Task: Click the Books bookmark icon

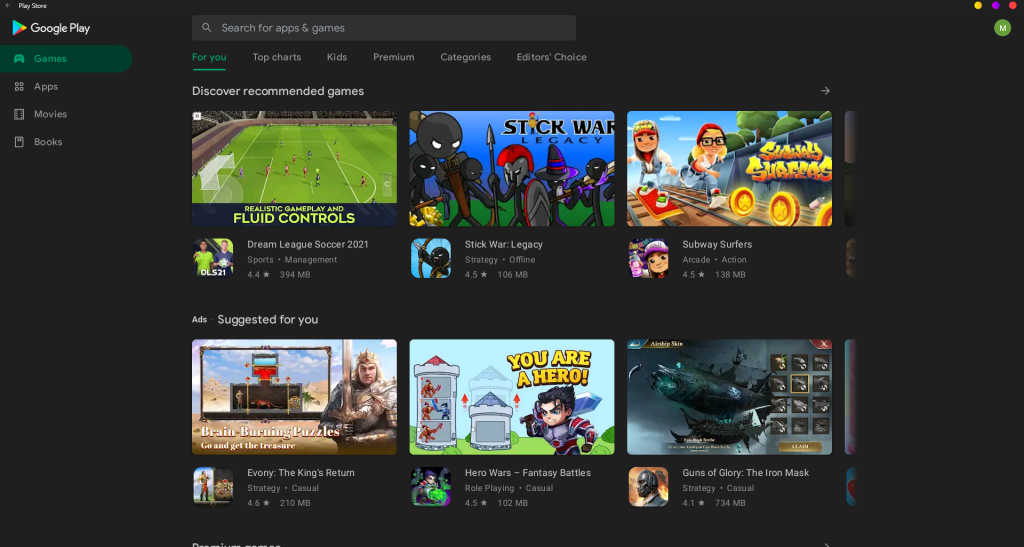Action: pos(20,142)
